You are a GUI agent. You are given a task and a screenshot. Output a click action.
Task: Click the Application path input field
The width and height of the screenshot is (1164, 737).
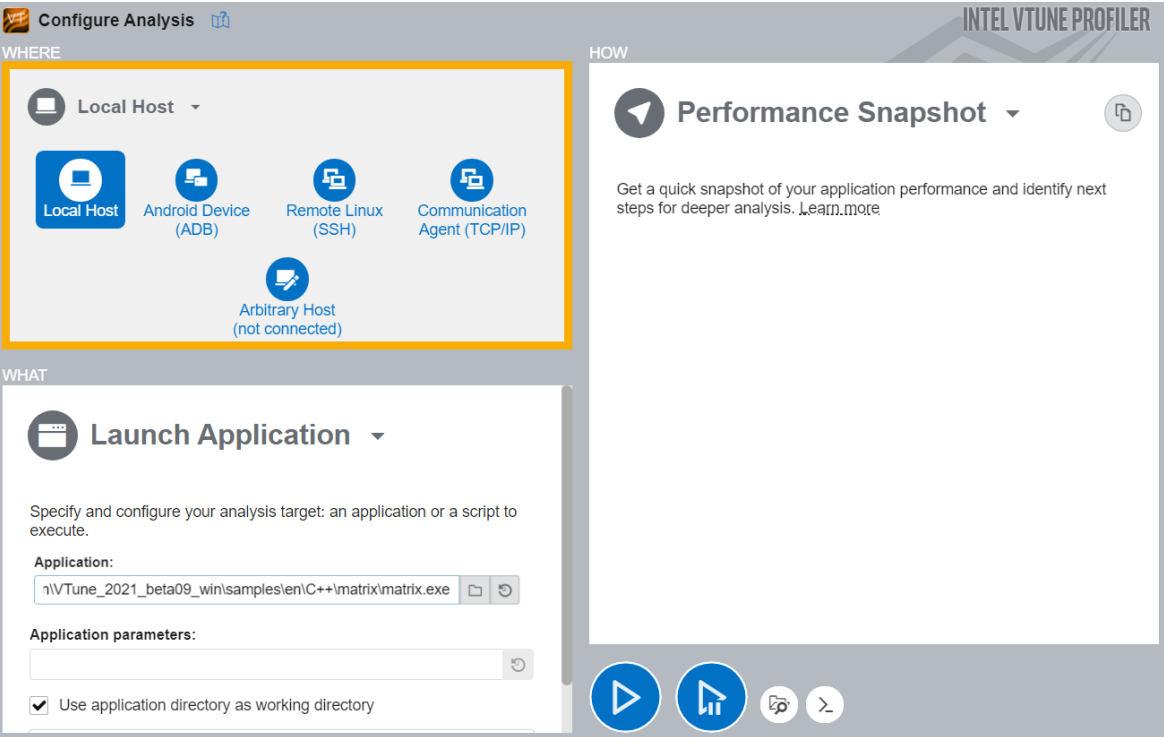[x=246, y=590]
